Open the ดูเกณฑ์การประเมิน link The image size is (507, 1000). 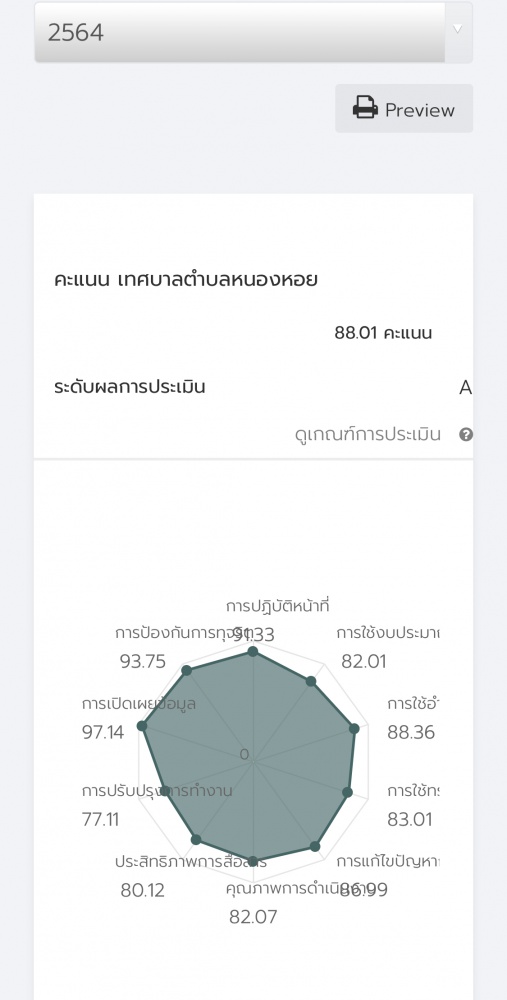368,435
